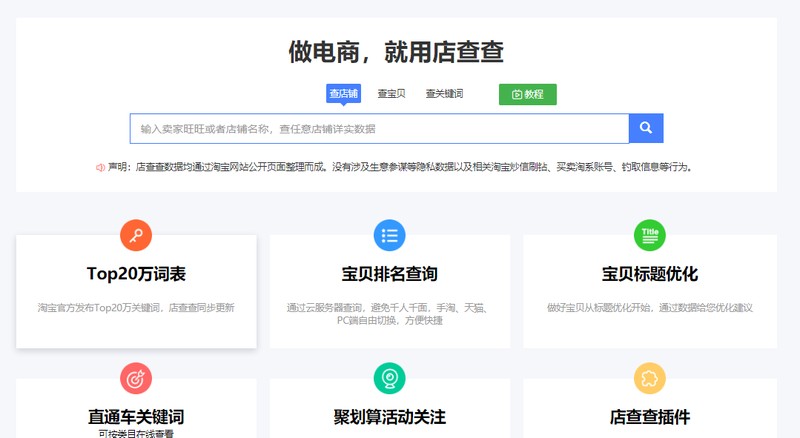Click the headline 做电商，就用店查查
Screen dimensions: 800x438
(396, 52)
